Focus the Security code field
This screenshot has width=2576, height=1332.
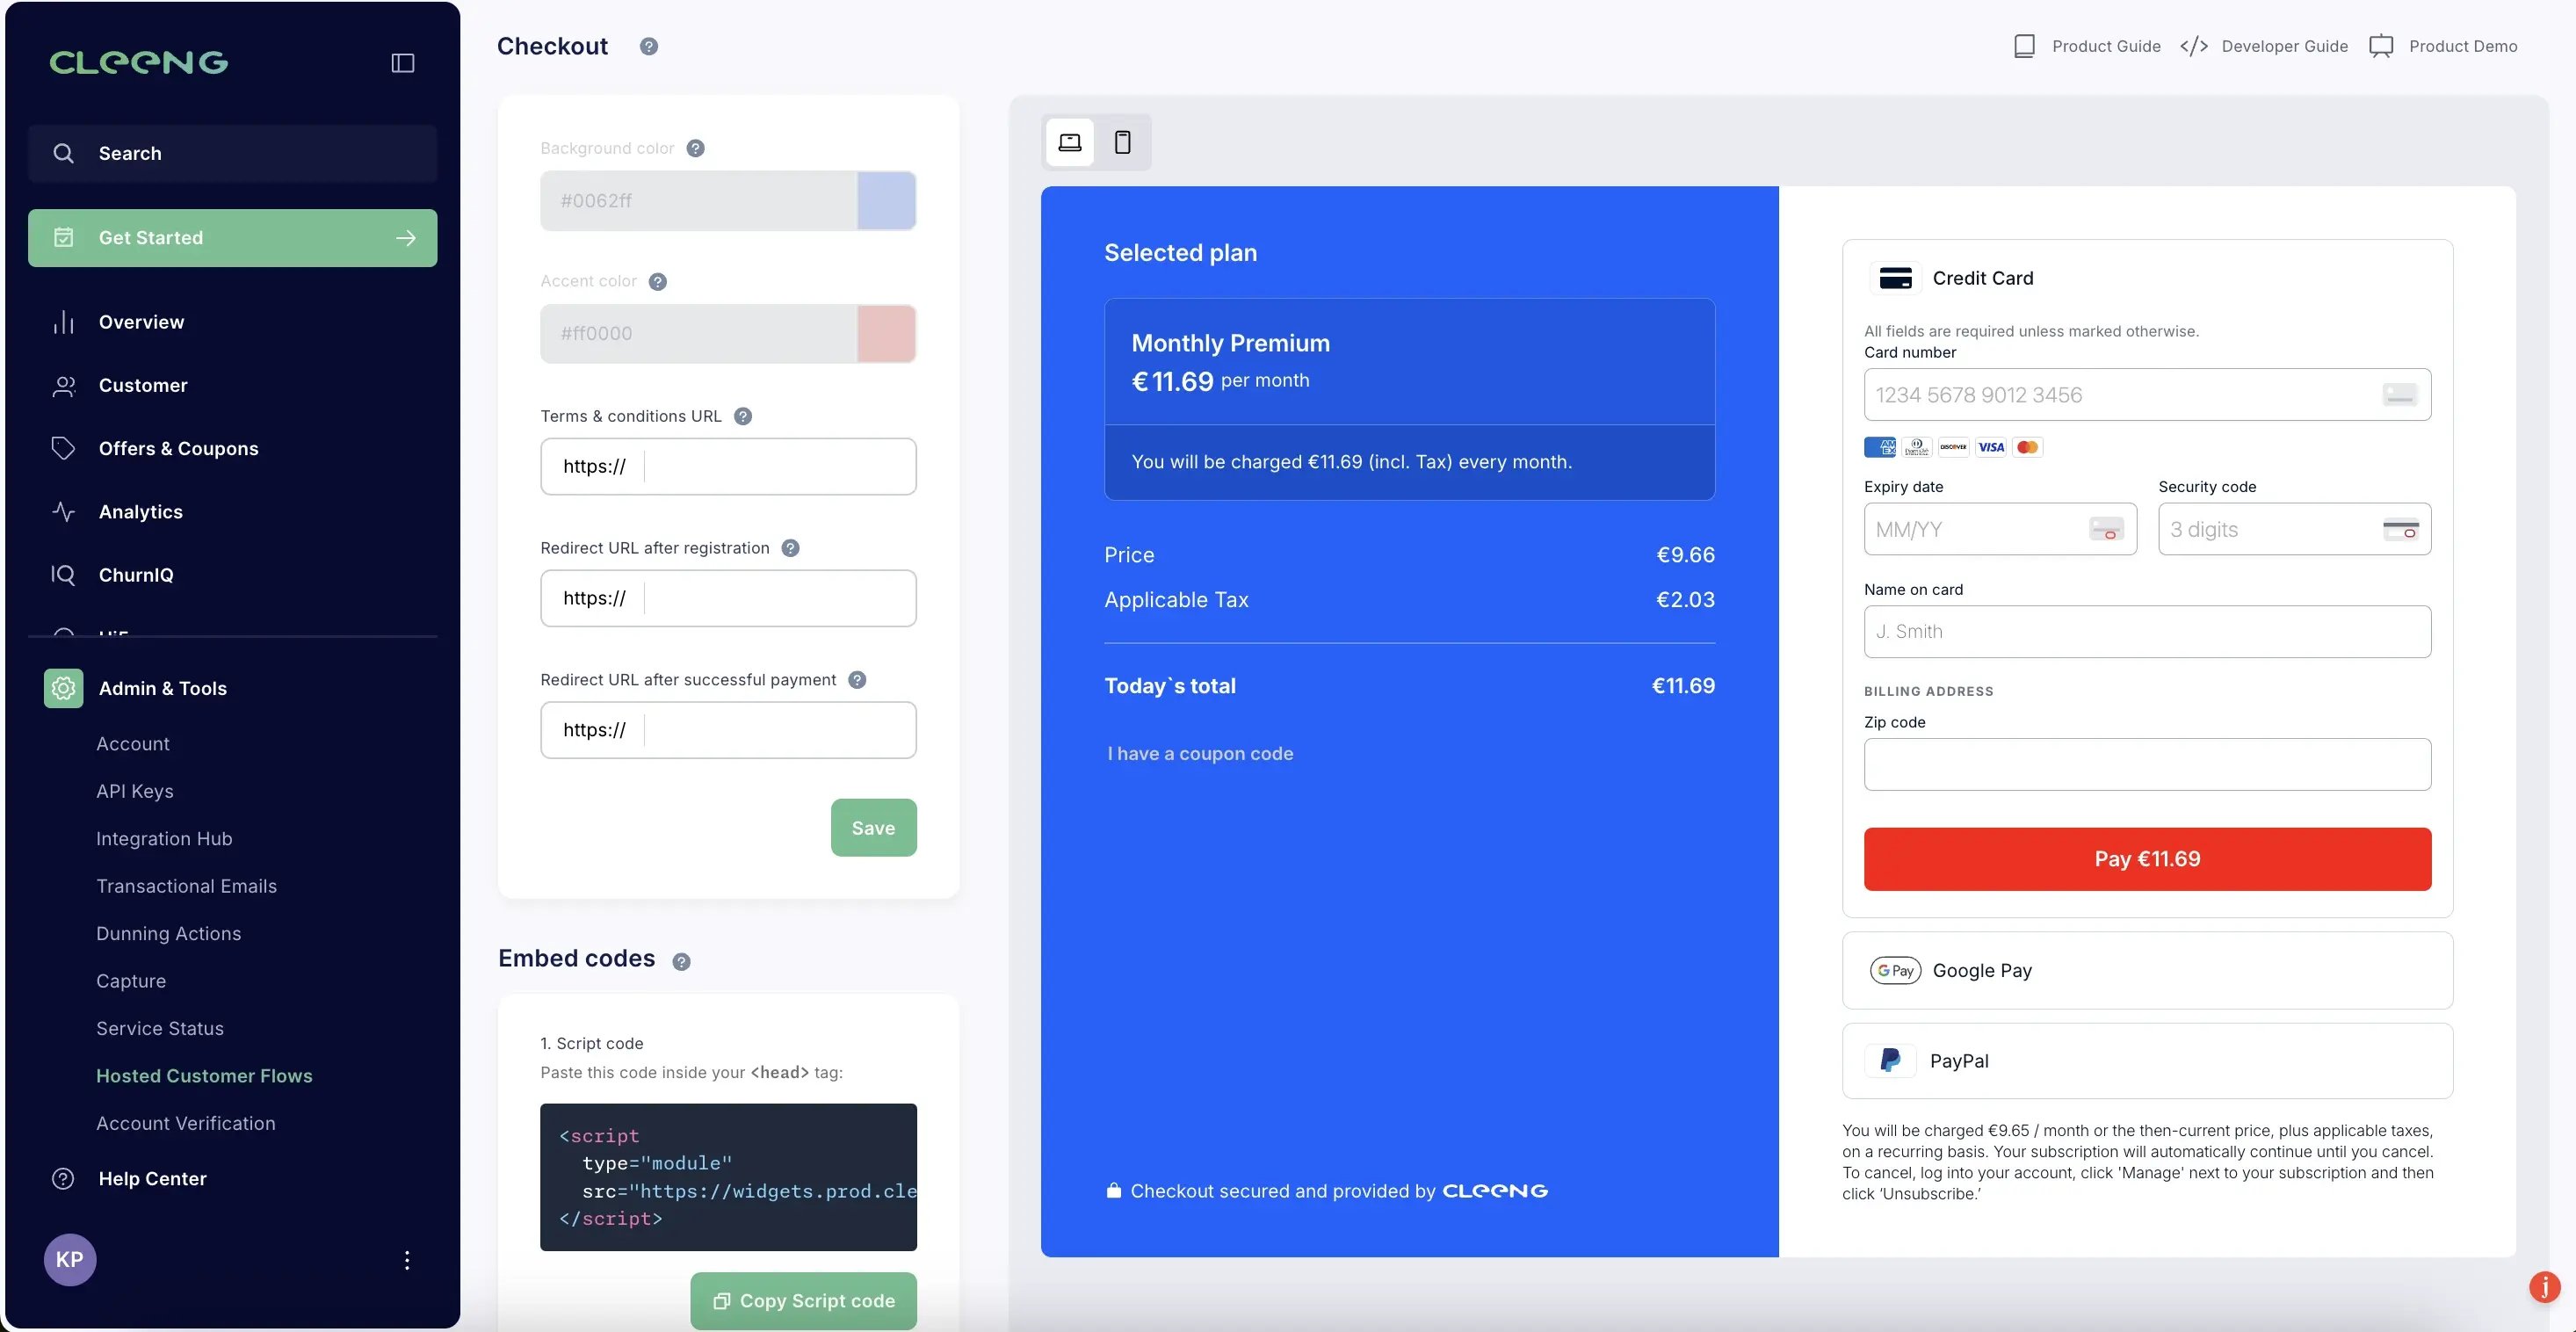[2295, 529]
